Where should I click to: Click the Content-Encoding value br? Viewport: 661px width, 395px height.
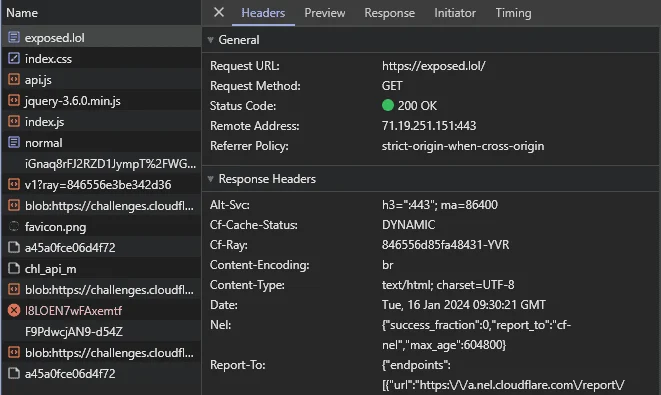tap(387, 265)
